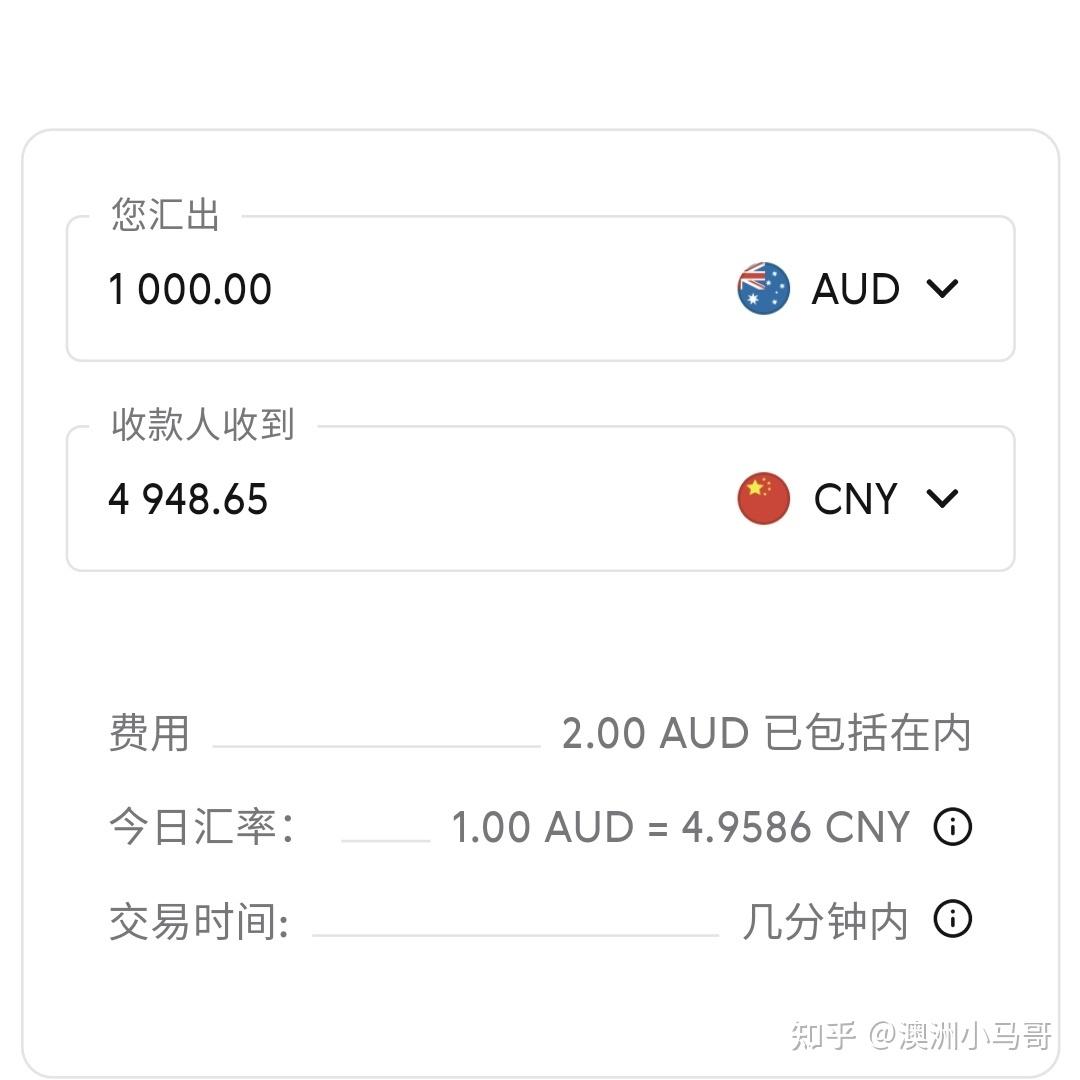Click the 4 948.65 recipient amount field
The width and height of the screenshot is (1080, 1080).
pos(300,498)
